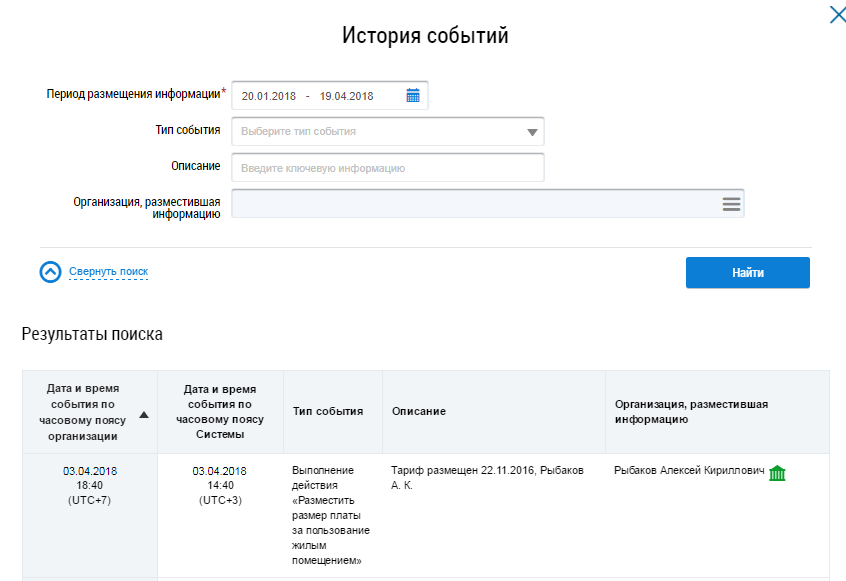This screenshot has width=846, height=581.
Task: Click the Тариф размещен 22.11.2016 description cell
Action: [486, 477]
